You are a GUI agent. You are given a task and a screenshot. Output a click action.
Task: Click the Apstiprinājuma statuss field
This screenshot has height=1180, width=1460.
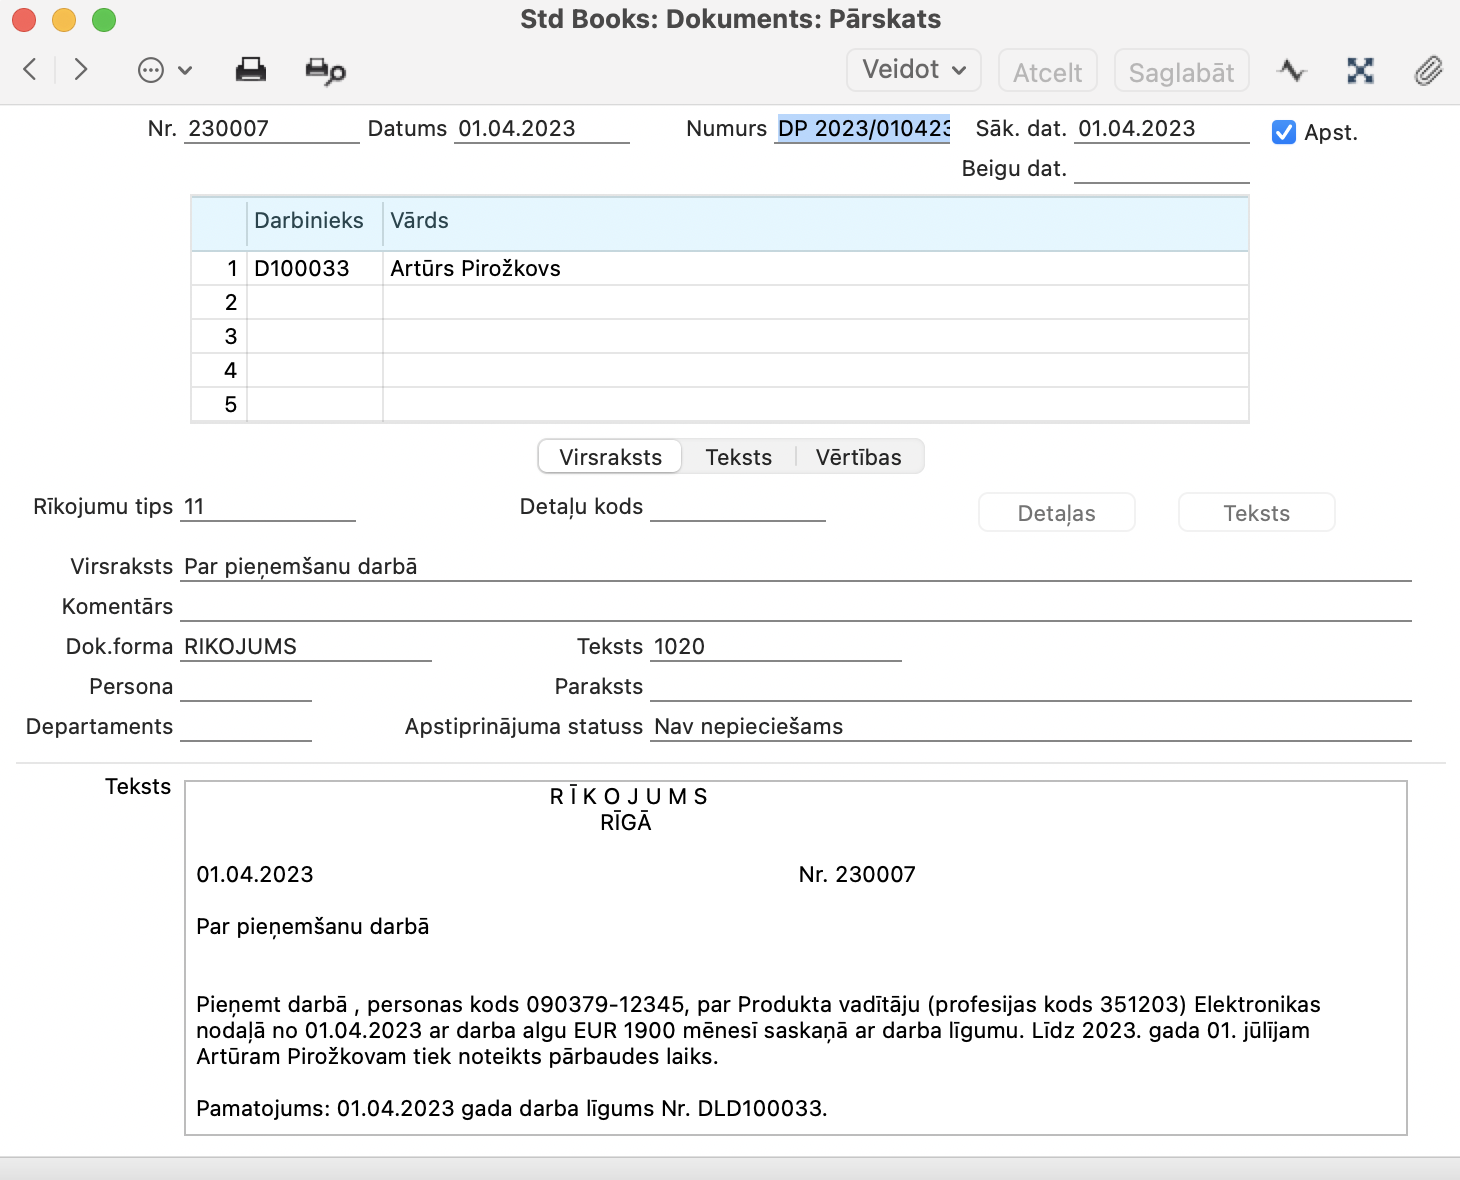tap(1030, 727)
